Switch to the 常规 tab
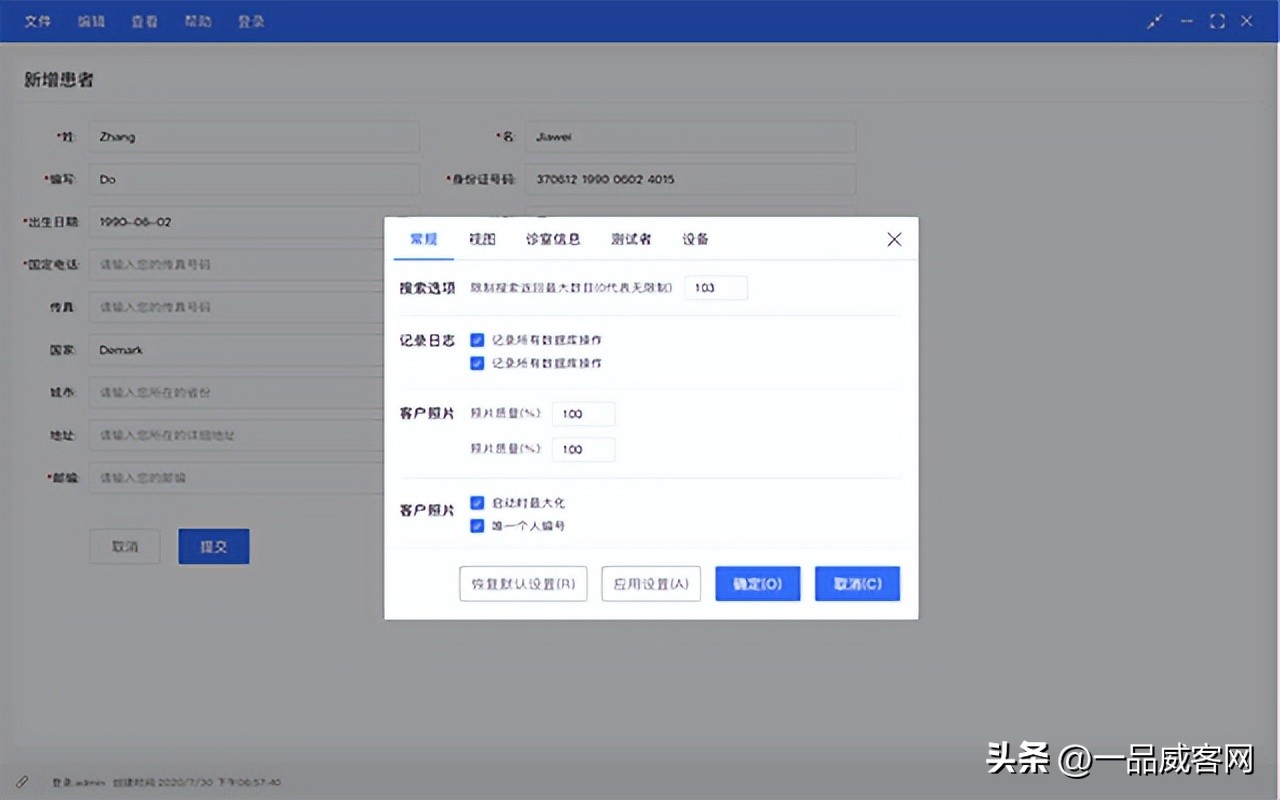 424,239
